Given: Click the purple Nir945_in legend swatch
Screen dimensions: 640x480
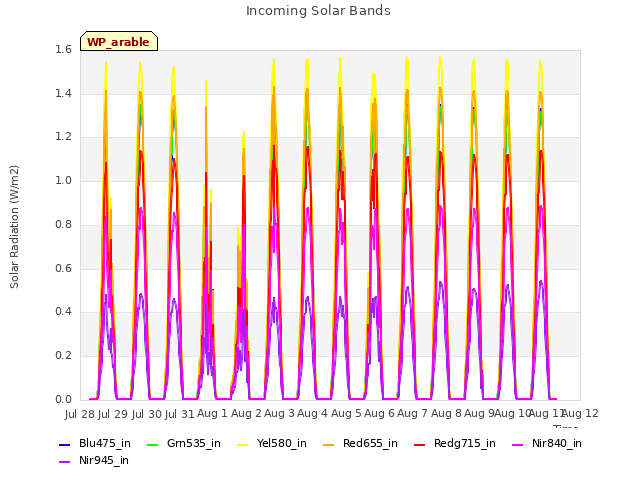Looking at the screenshot, I should 65,462.
